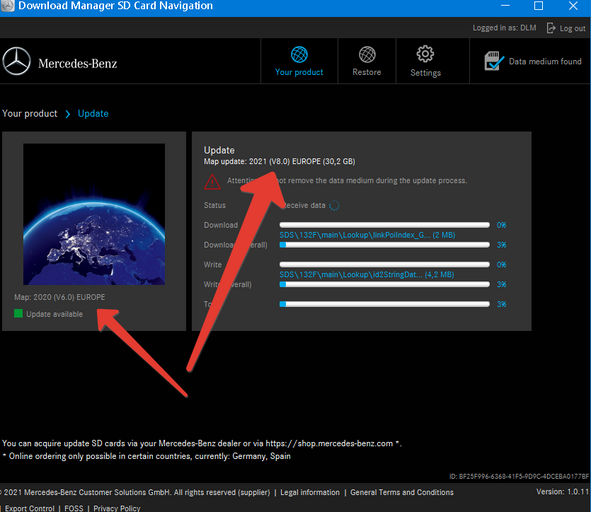Open the Privacy Policy link
The width and height of the screenshot is (591, 512).
pyautogui.click(x=117, y=508)
